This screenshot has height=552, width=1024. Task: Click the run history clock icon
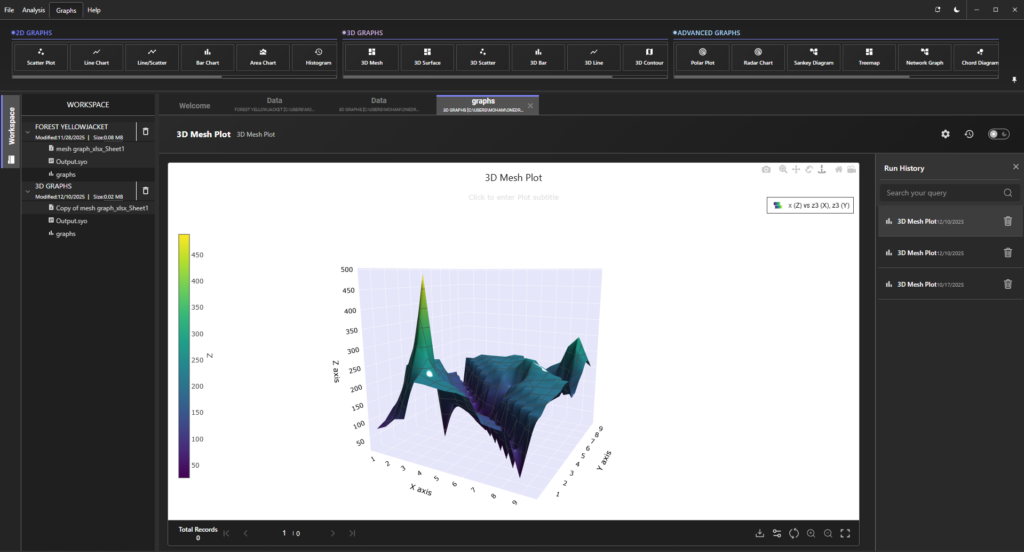coord(969,134)
